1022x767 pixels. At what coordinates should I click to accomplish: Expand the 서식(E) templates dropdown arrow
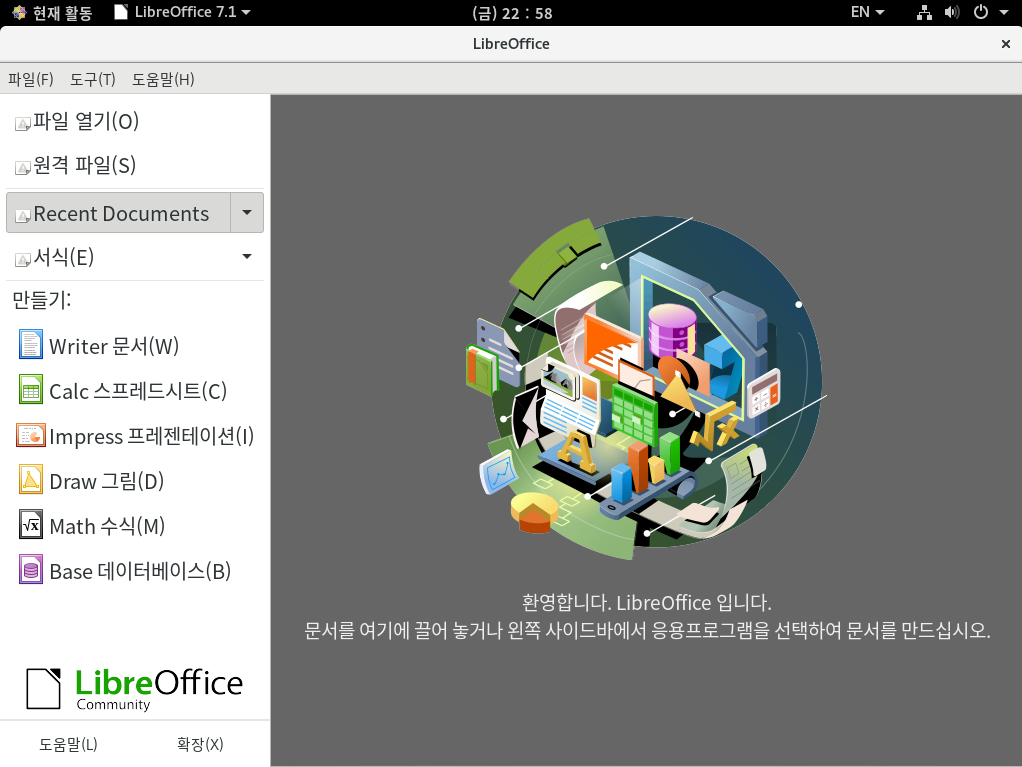click(247, 257)
